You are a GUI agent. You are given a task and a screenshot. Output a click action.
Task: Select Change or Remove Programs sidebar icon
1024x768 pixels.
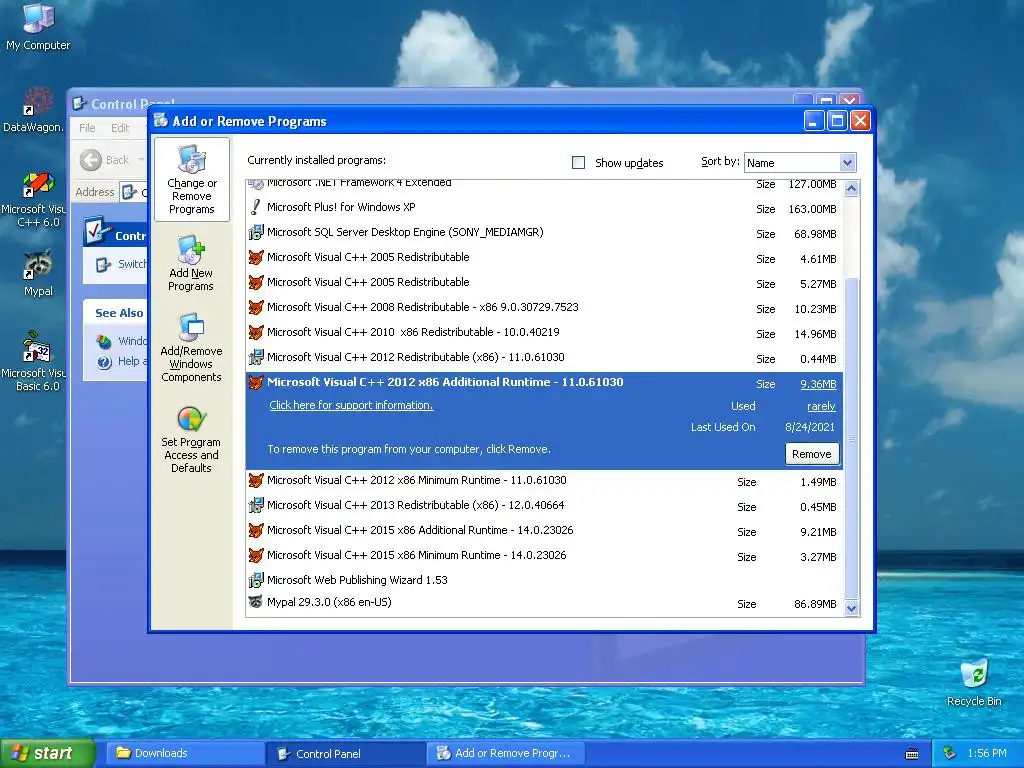(191, 180)
